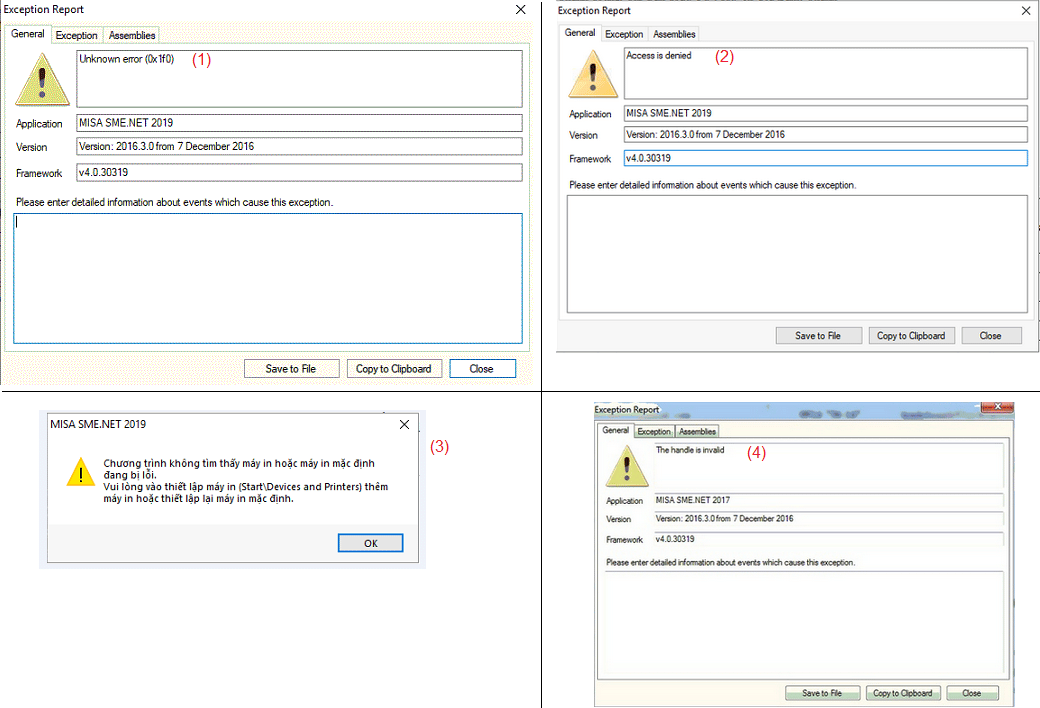Click the Framework field in the handle is invalid dialog
Screen dimensions: 1040x708
828,539
